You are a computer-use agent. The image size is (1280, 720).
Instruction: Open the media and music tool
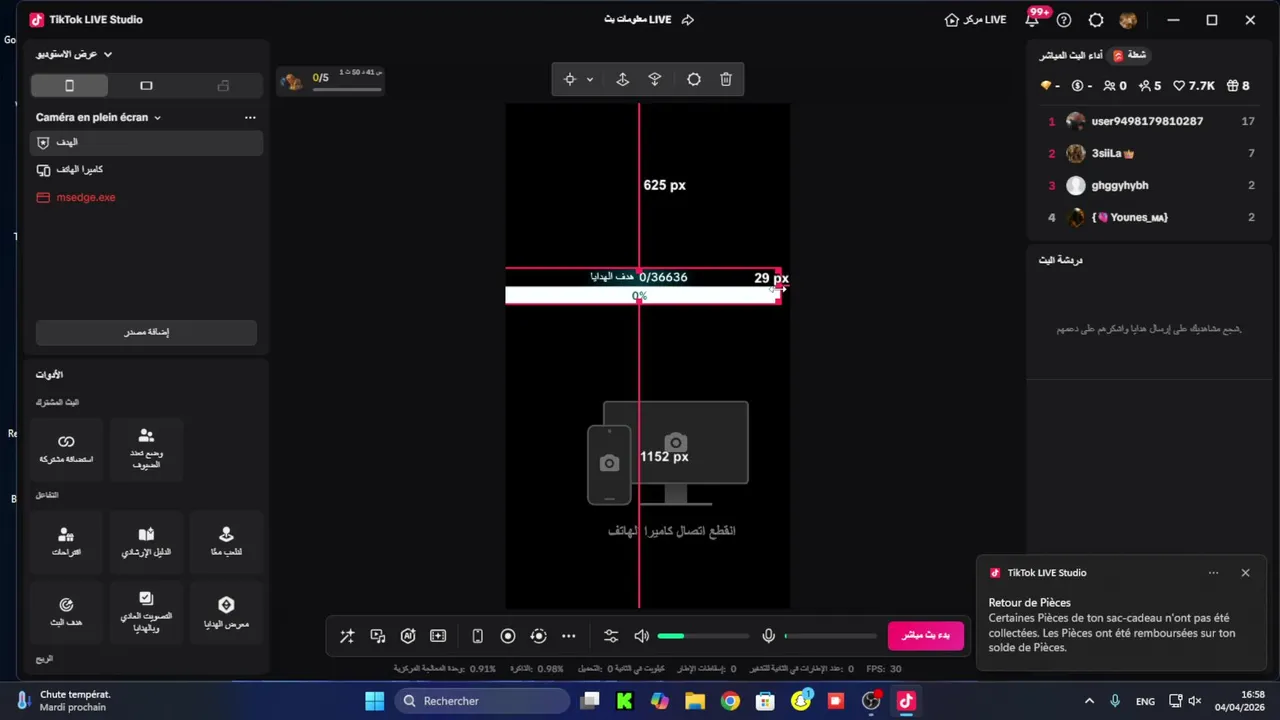pyautogui.click(x=378, y=636)
